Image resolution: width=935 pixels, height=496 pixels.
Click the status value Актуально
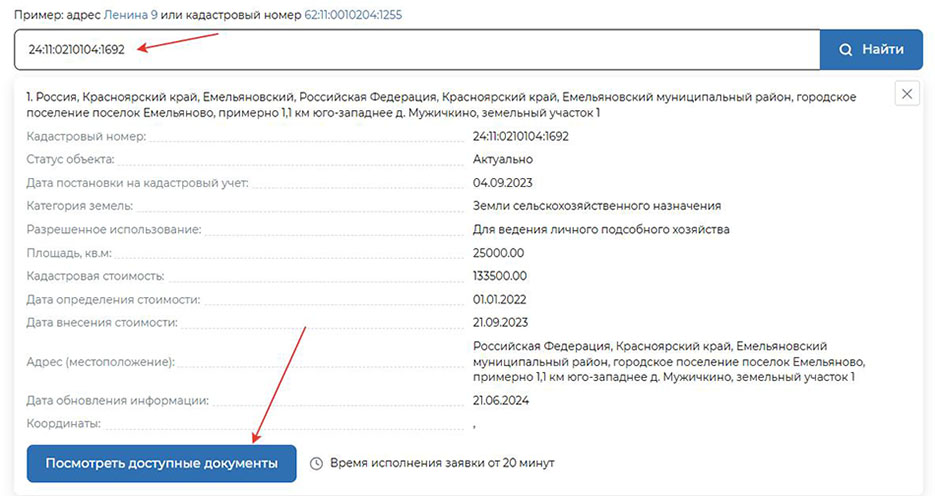click(503, 160)
